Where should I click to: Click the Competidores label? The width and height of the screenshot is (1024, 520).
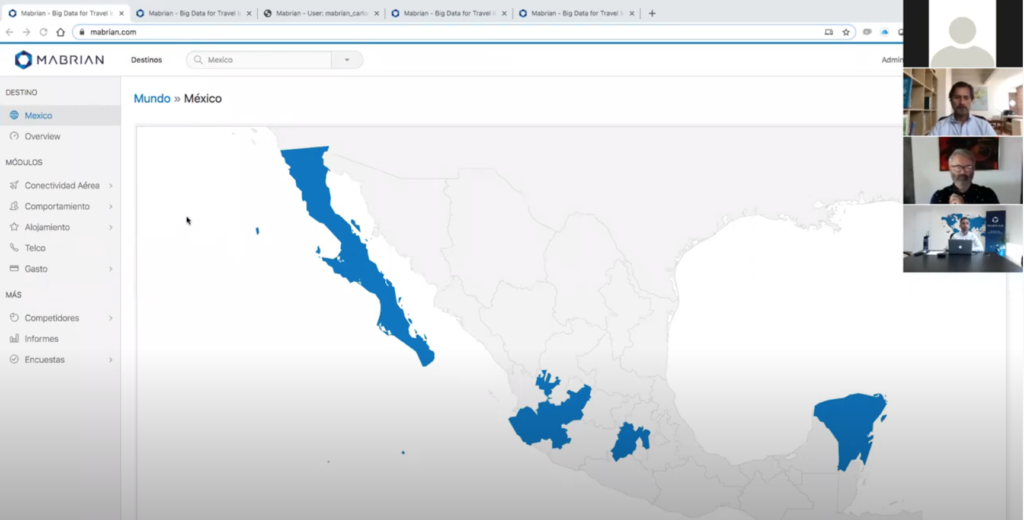pyautogui.click(x=52, y=318)
